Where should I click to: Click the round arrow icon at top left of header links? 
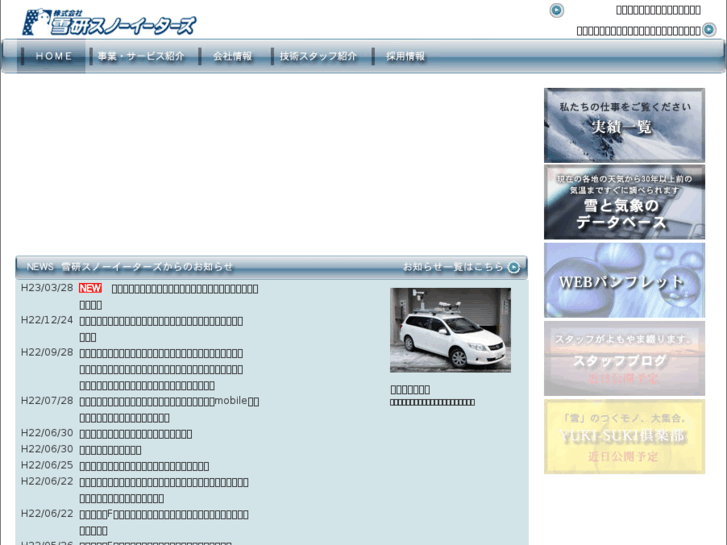(x=556, y=10)
